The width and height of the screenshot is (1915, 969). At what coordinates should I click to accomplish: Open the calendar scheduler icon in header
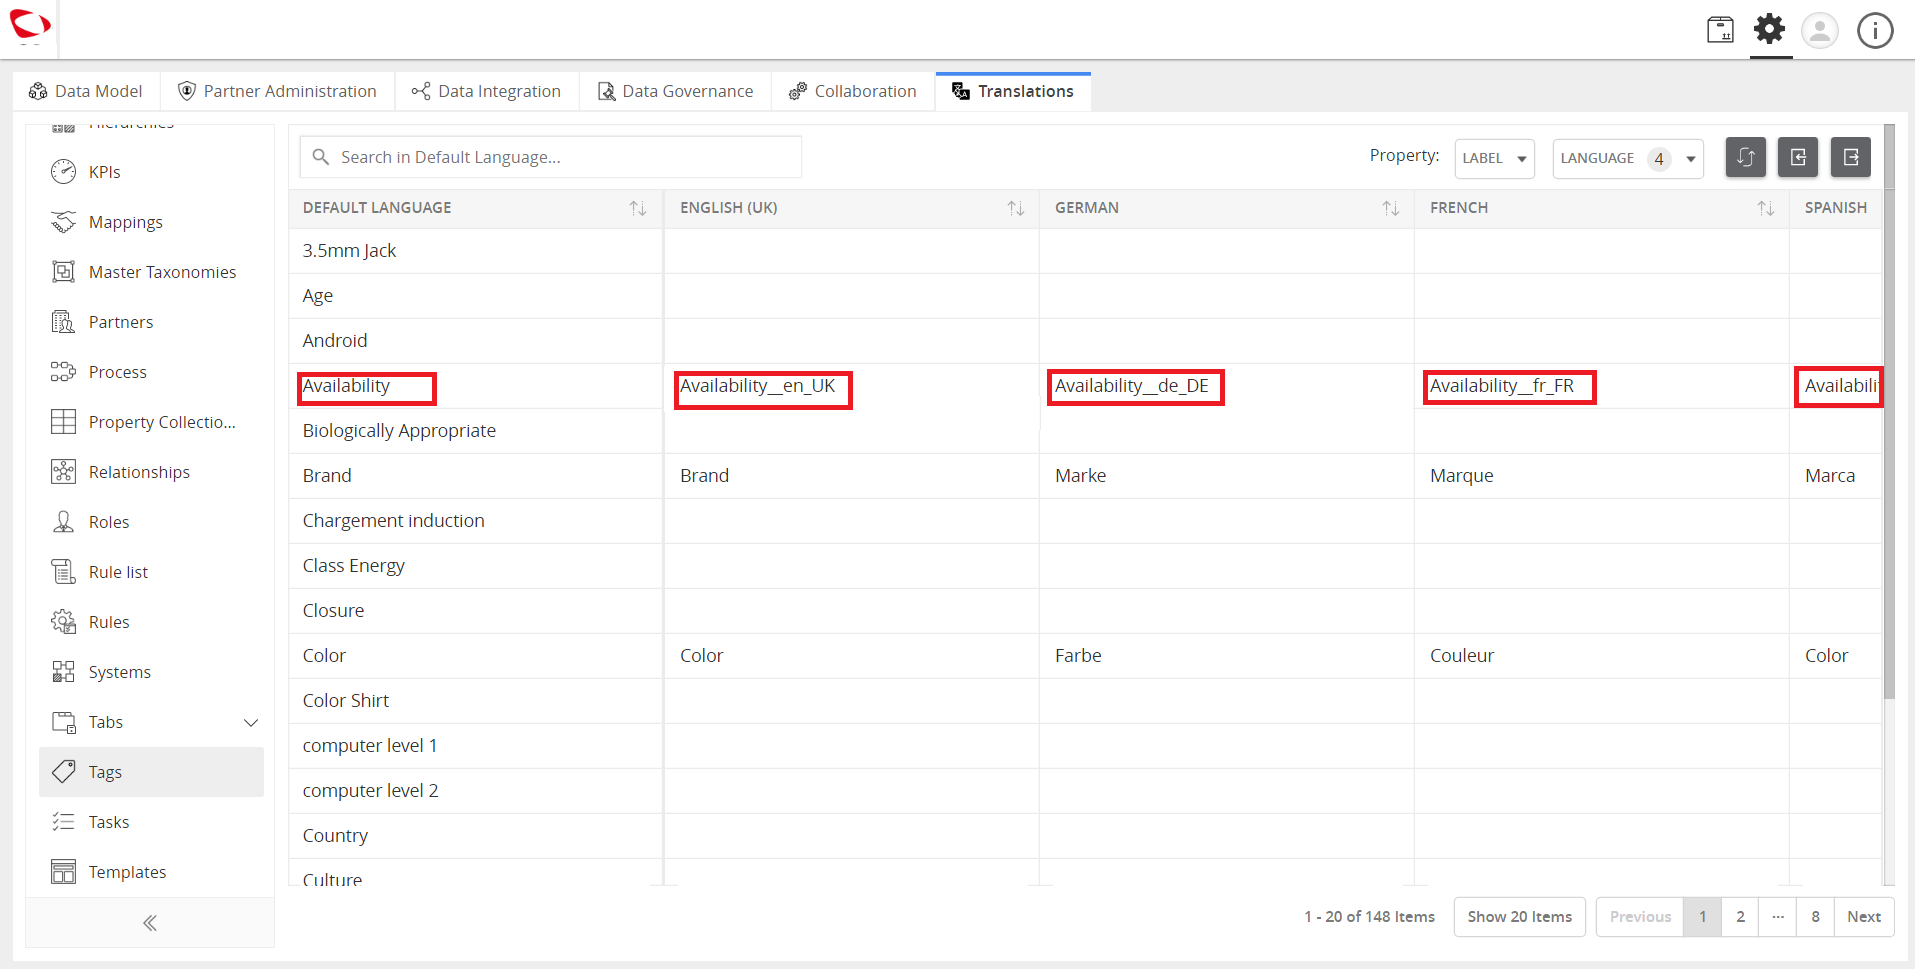(1720, 30)
